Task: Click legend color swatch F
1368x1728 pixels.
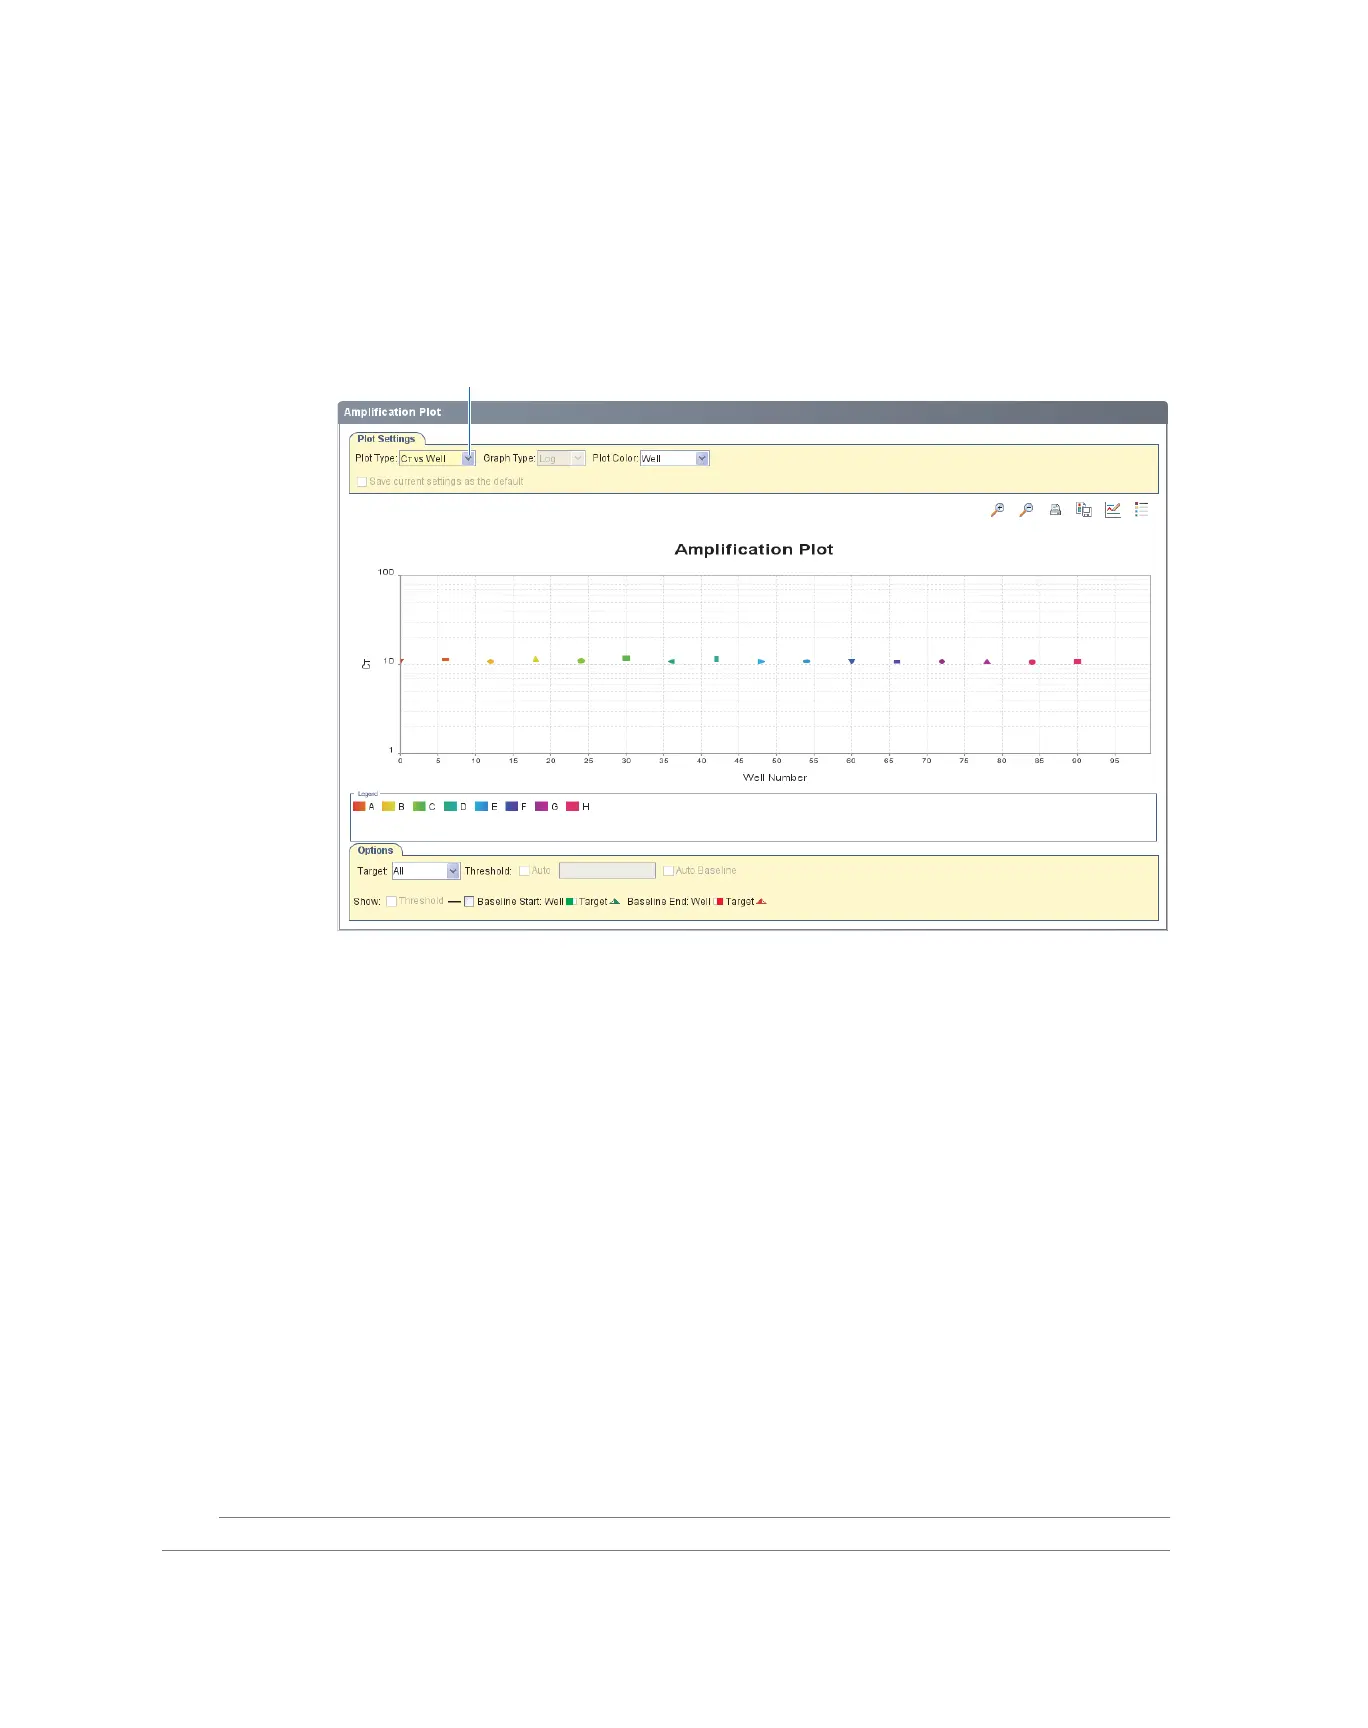Action: point(512,806)
